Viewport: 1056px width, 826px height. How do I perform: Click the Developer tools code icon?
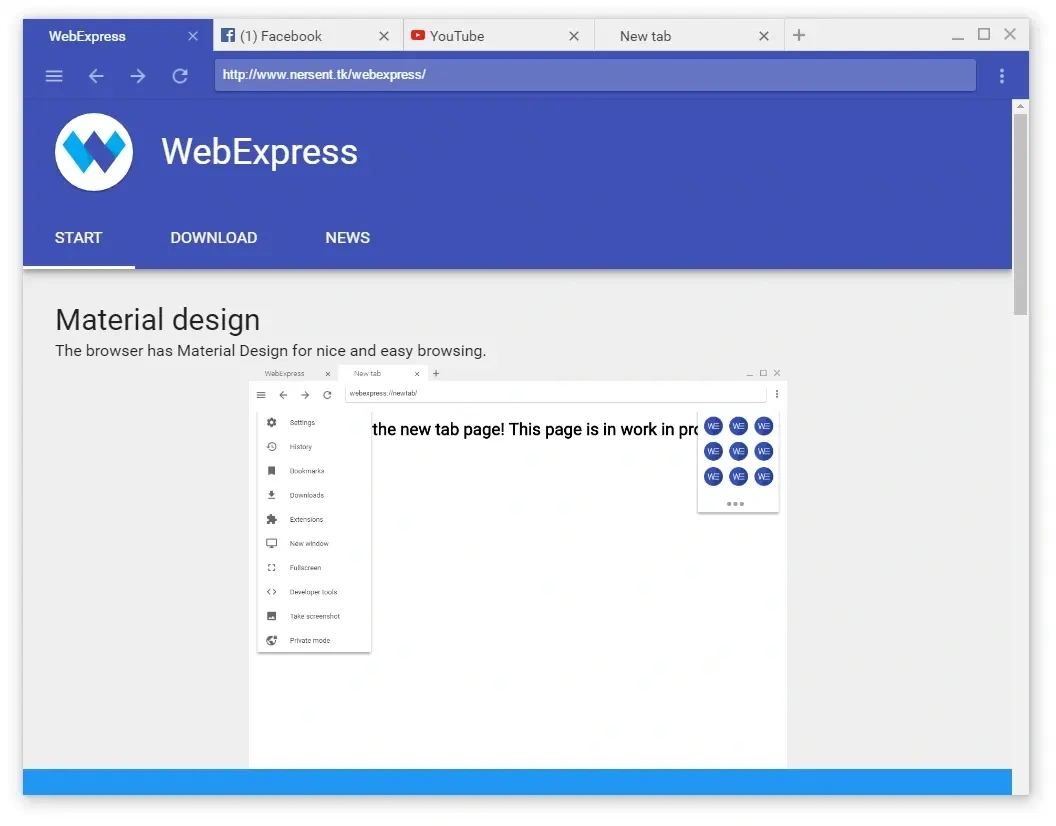click(271, 592)
